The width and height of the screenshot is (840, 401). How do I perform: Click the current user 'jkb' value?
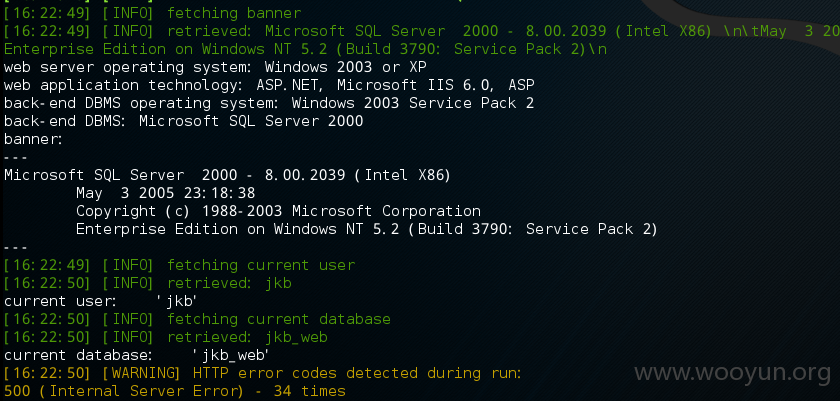177,301
